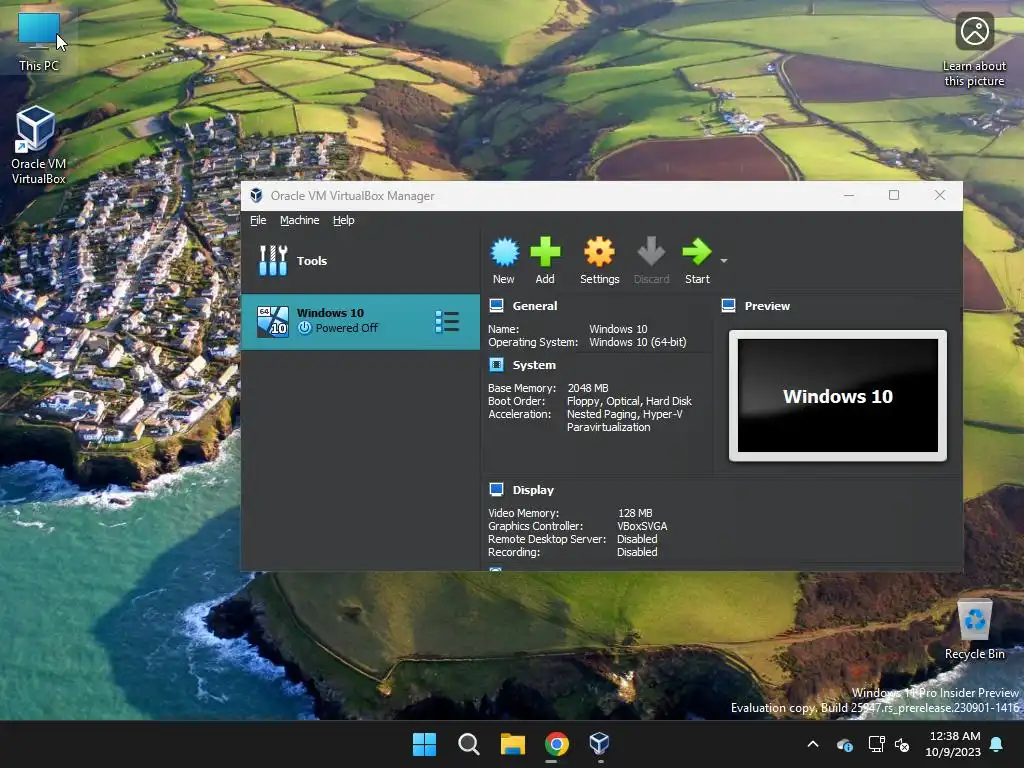Image resolution: width=1024 pixels, height=768 pixels.
Task: Click the Operating System value Windows 10 (64-bit)
Action: click(x=637, y=342)
